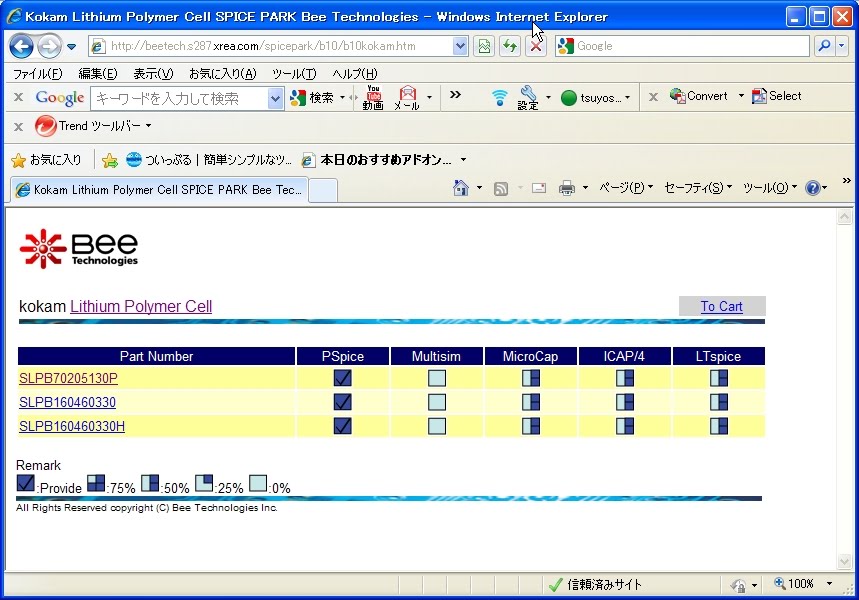This screenshot has height=600, width=859.
Task: Expand the Google toolbar overflow chevron
Action: 455,95
